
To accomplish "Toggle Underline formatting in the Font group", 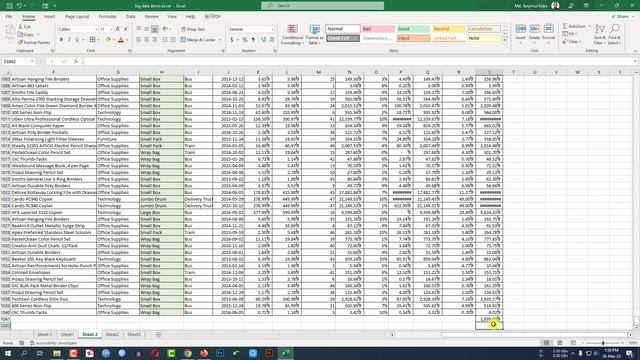I will click(77, 40).
